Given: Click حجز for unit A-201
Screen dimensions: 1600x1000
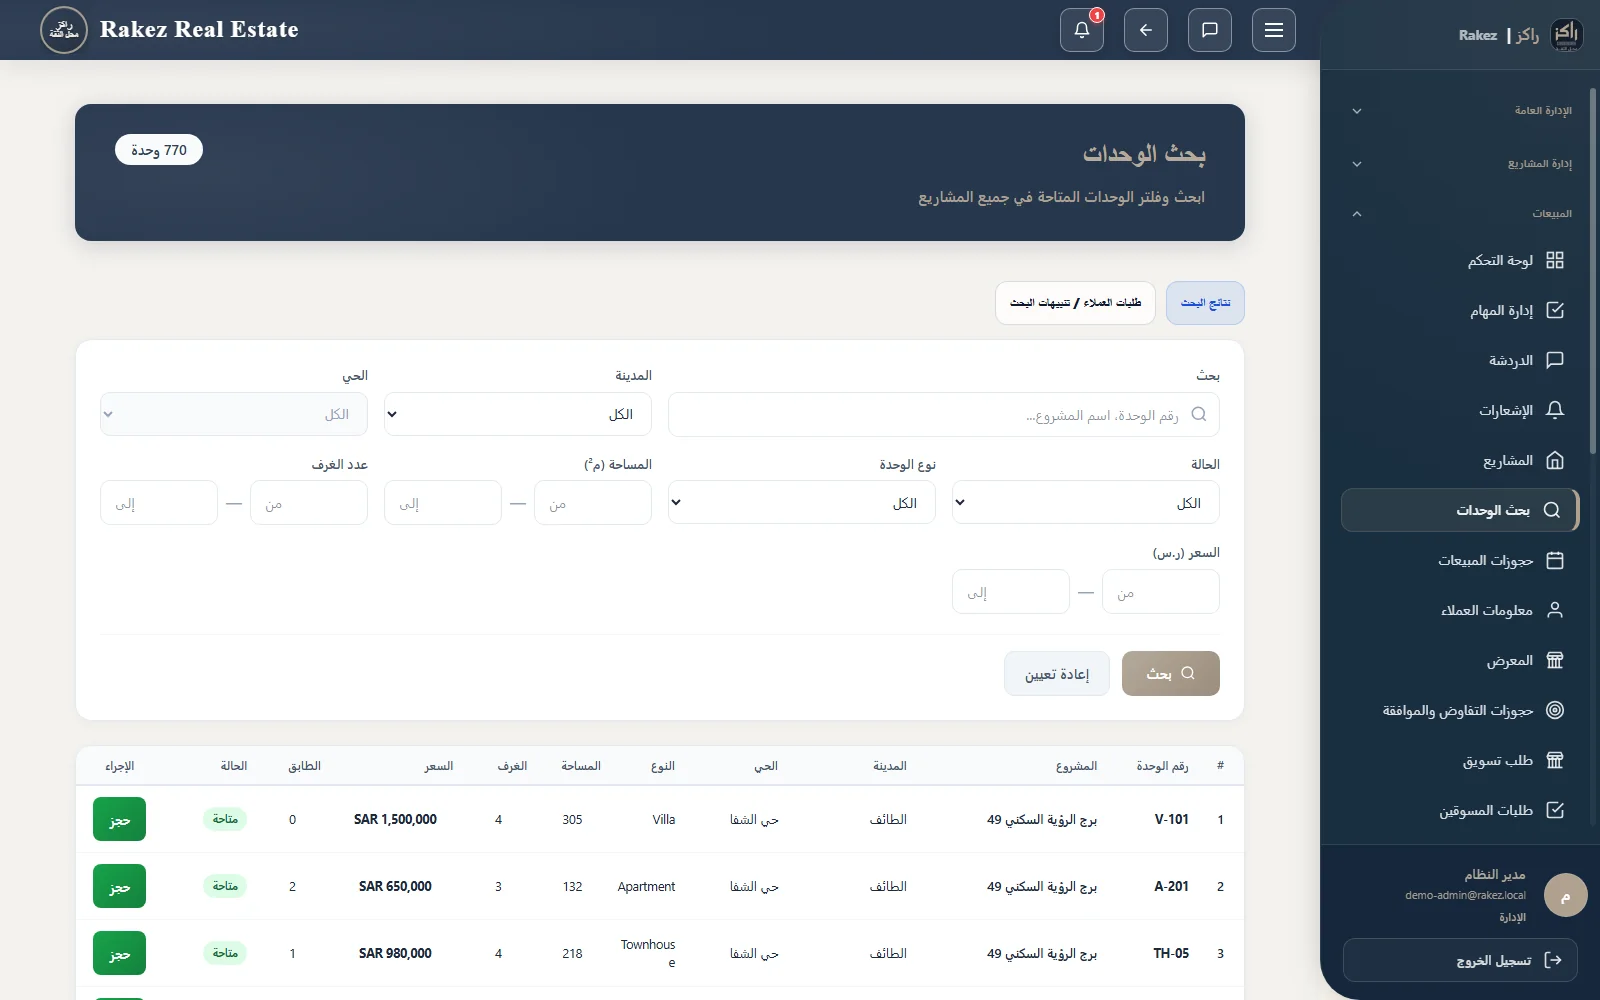Looking at the screenshot, I should pos(119,886).
